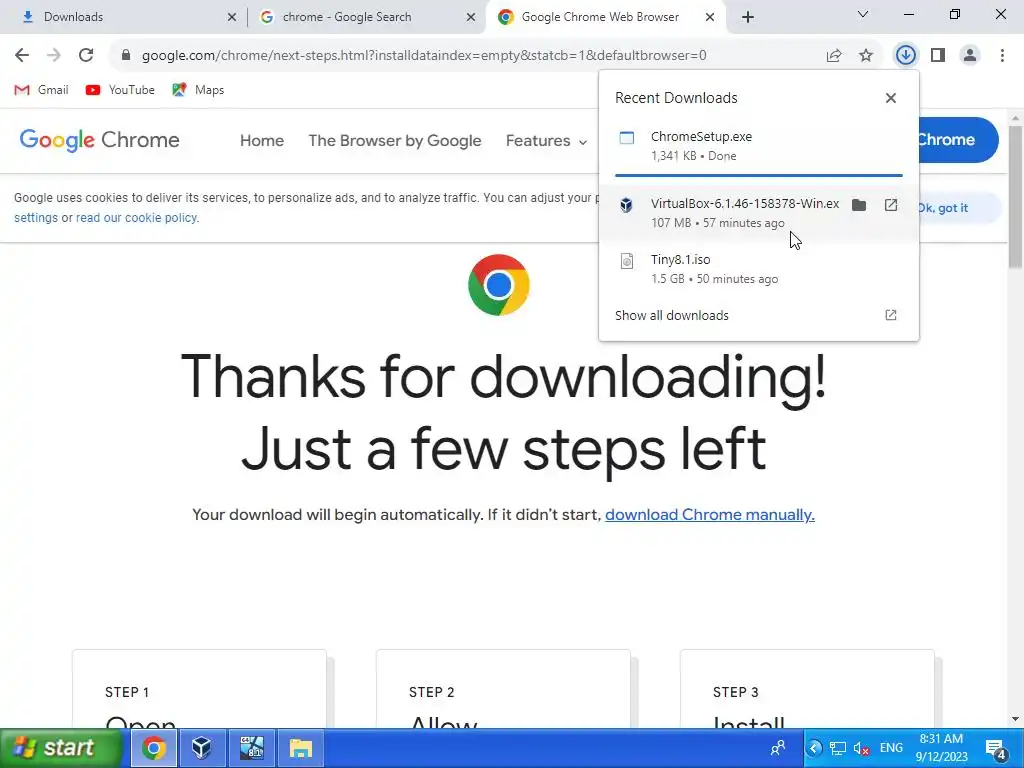The height and width of the screenshot is (768, 1024).
Task: Click the lock icon in the address bar
Action: click(126, 56)
